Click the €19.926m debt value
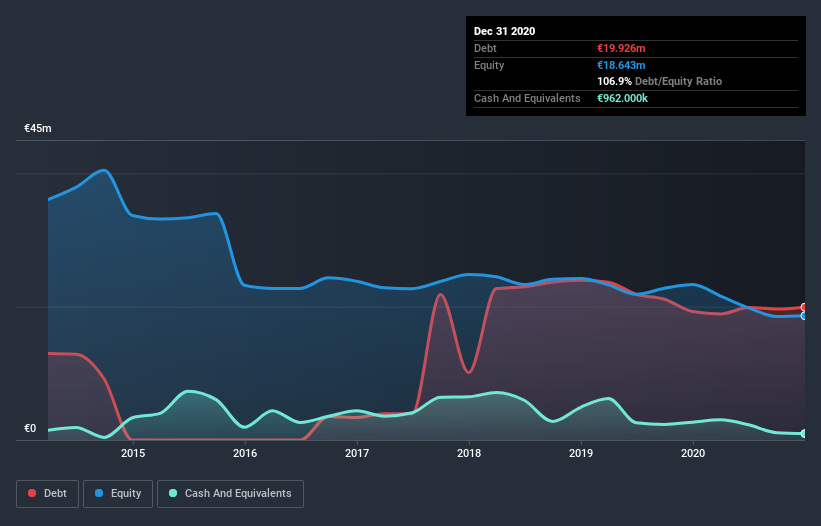 coord(621,48)
